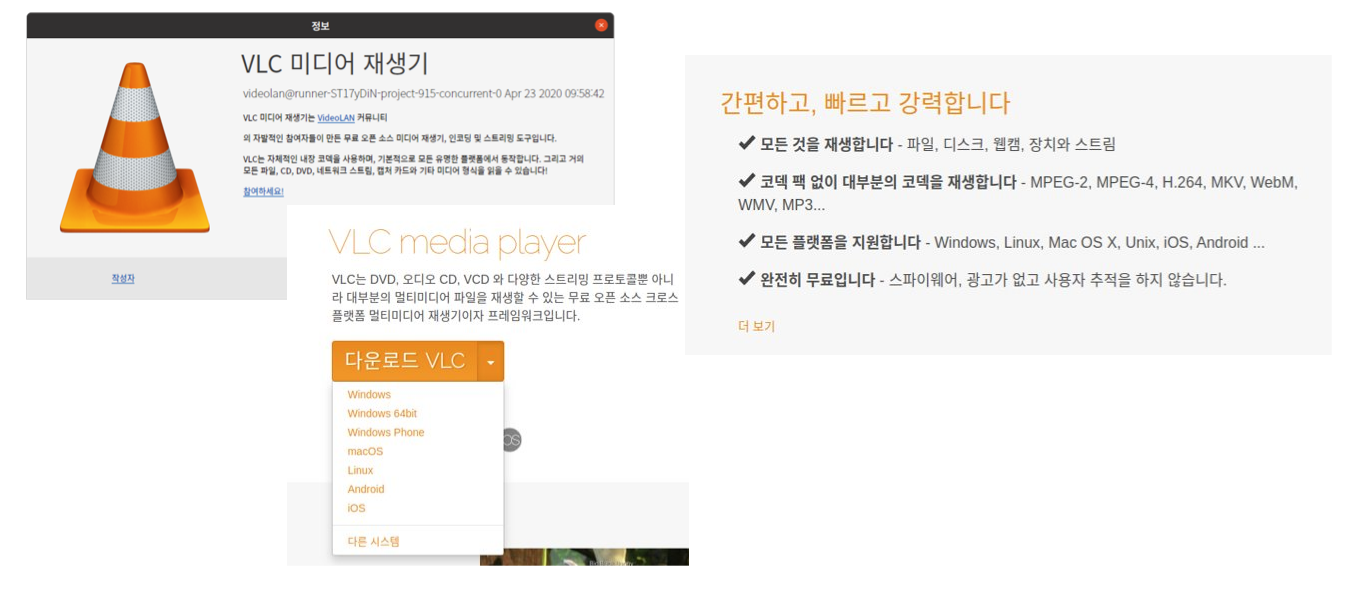Click the 모든 것을 재생합니다 text
This screenshot has height=593, width=1369.
[x=826, y=144]
